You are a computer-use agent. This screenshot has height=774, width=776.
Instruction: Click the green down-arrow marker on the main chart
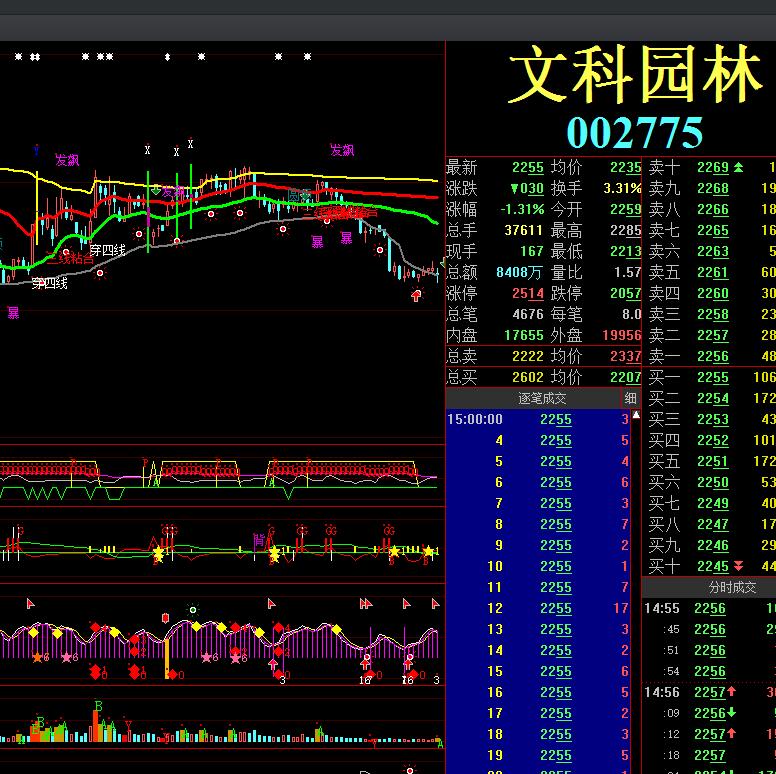point(156,190)
